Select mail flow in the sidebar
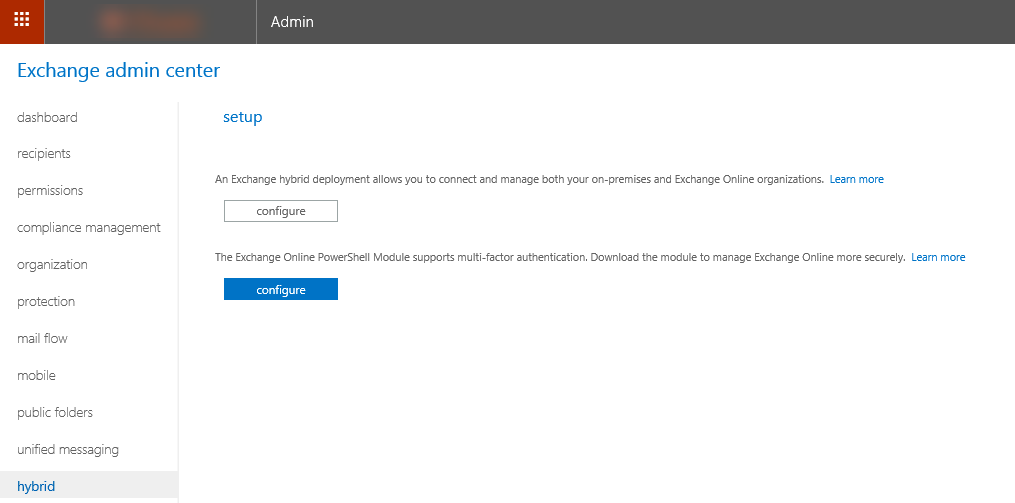 (x=42, y=338)
